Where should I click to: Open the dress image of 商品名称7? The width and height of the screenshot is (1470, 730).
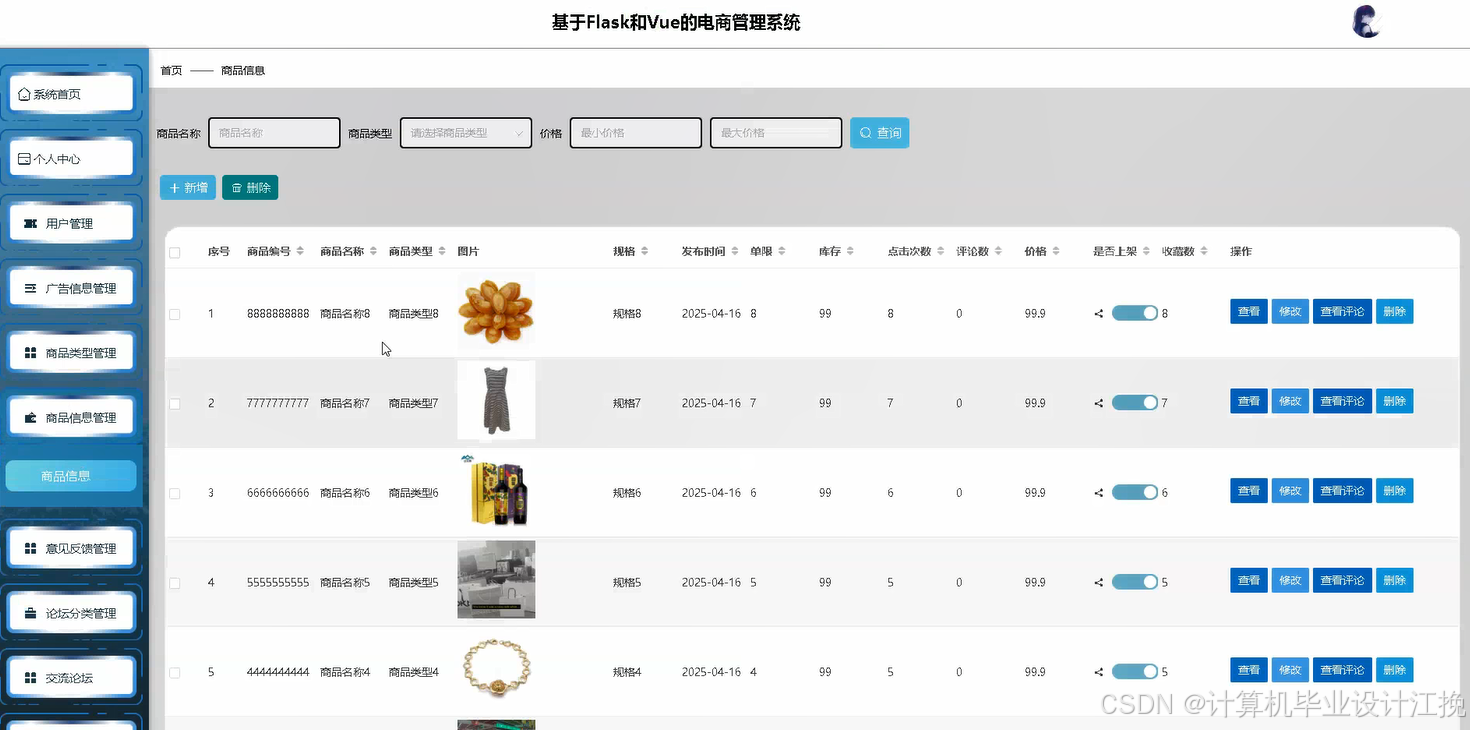click(x=496, y=400)
